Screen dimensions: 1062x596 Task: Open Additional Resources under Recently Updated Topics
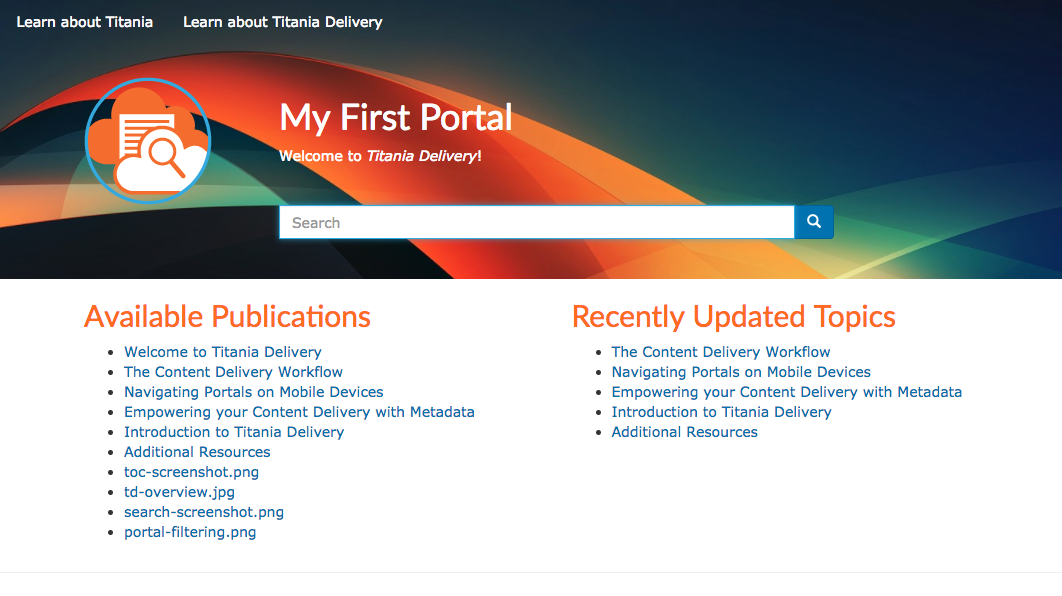[x=685, y=432]
